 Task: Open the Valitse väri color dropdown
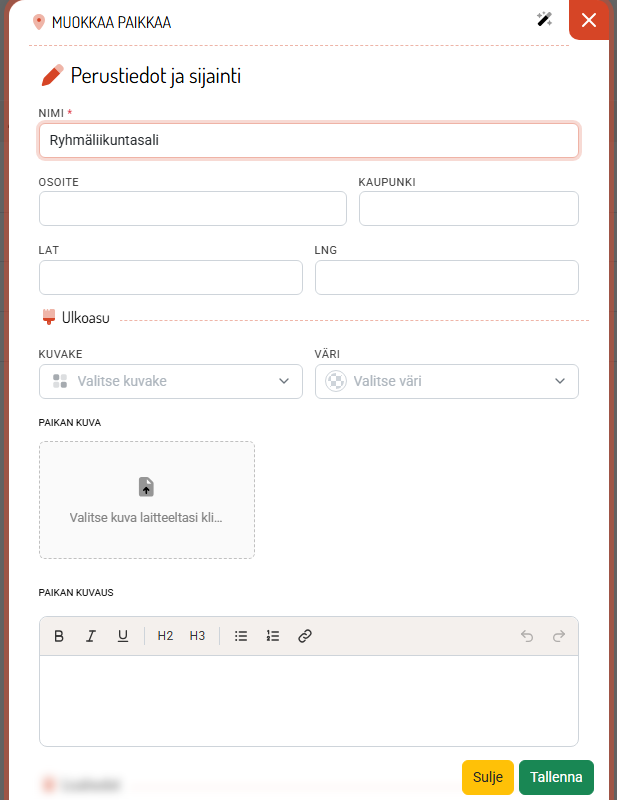(x=447, y=381)
